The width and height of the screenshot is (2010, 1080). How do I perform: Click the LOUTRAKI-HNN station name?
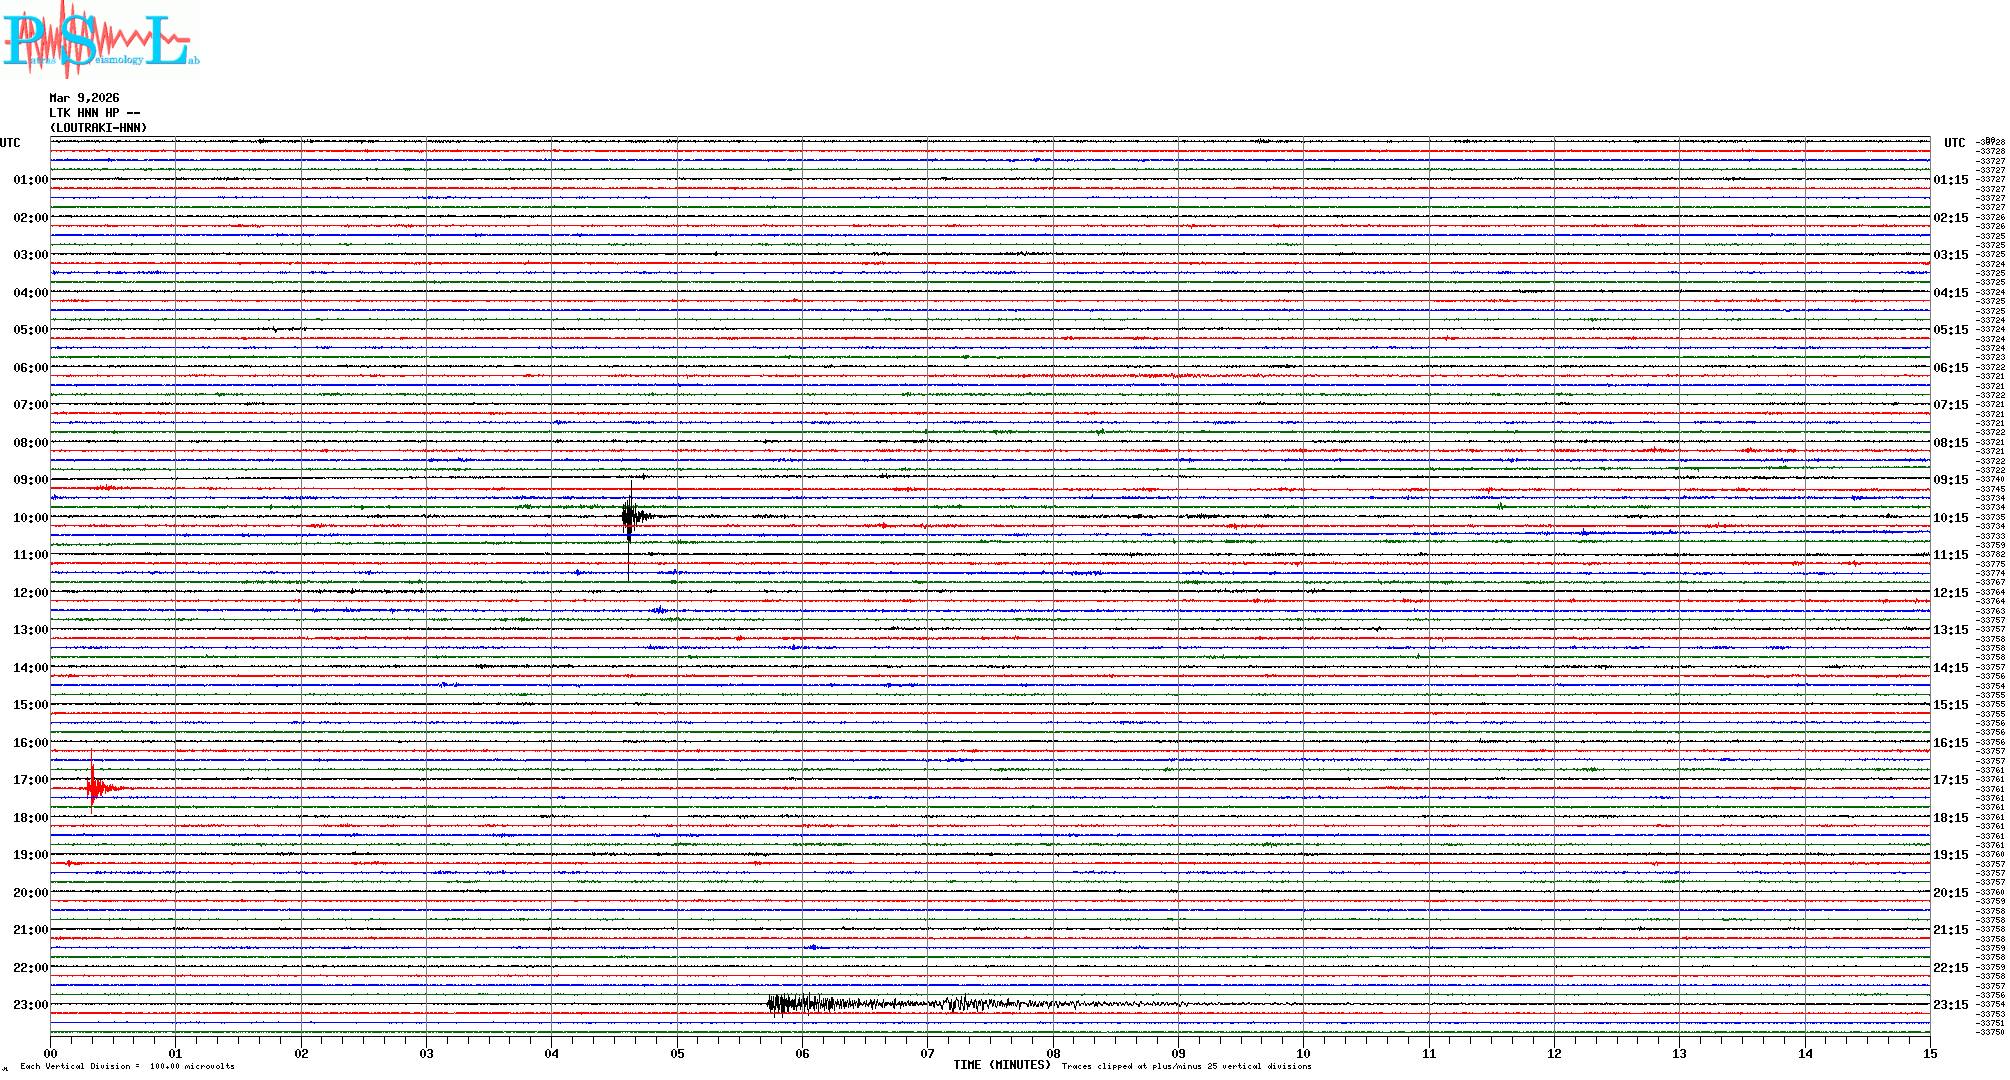[98, 128]
